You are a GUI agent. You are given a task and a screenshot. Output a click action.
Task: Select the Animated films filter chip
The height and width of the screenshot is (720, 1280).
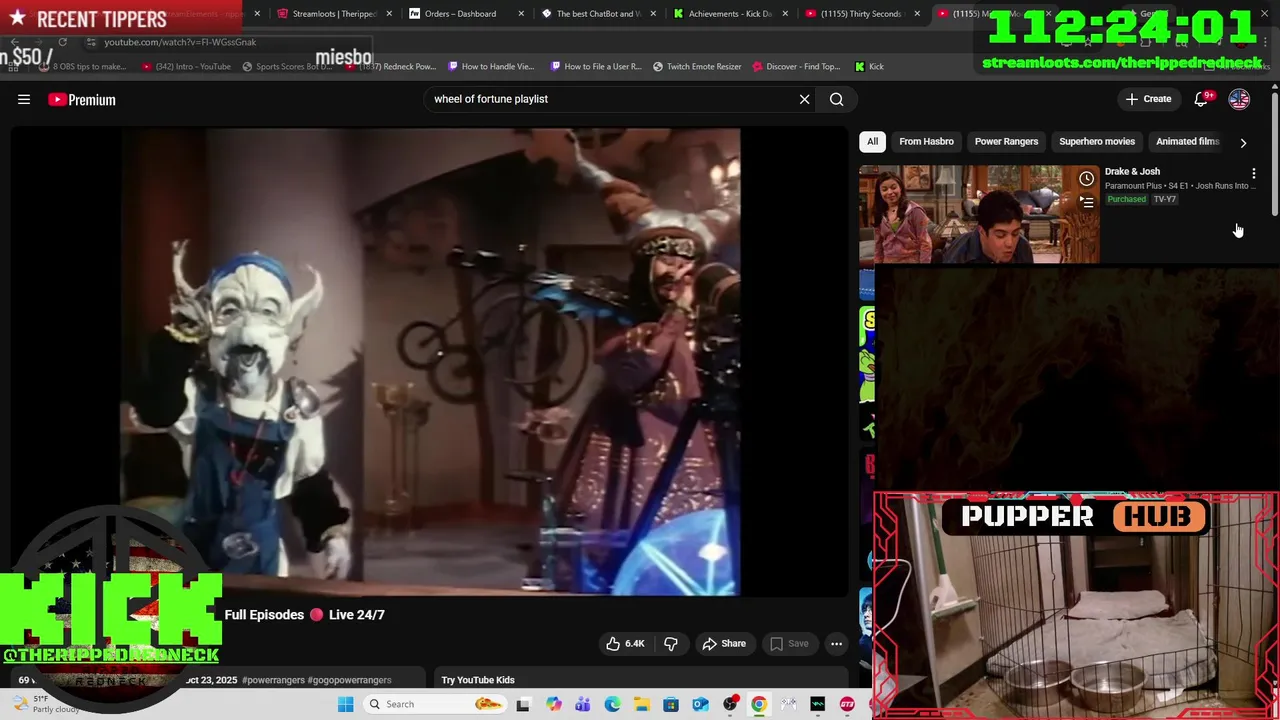[x=1187, y=141]
